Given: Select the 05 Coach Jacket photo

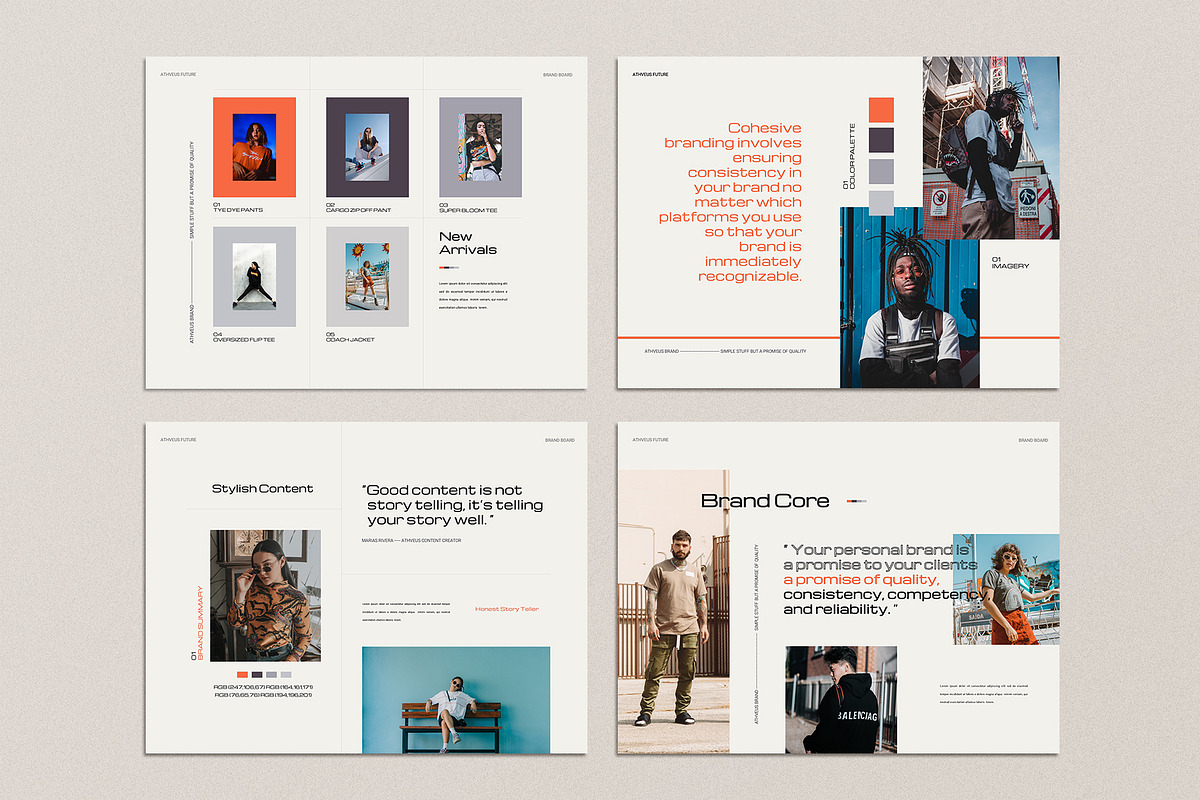Looking at the screenshot, I should pyautogui.click(x=367, y=276).
